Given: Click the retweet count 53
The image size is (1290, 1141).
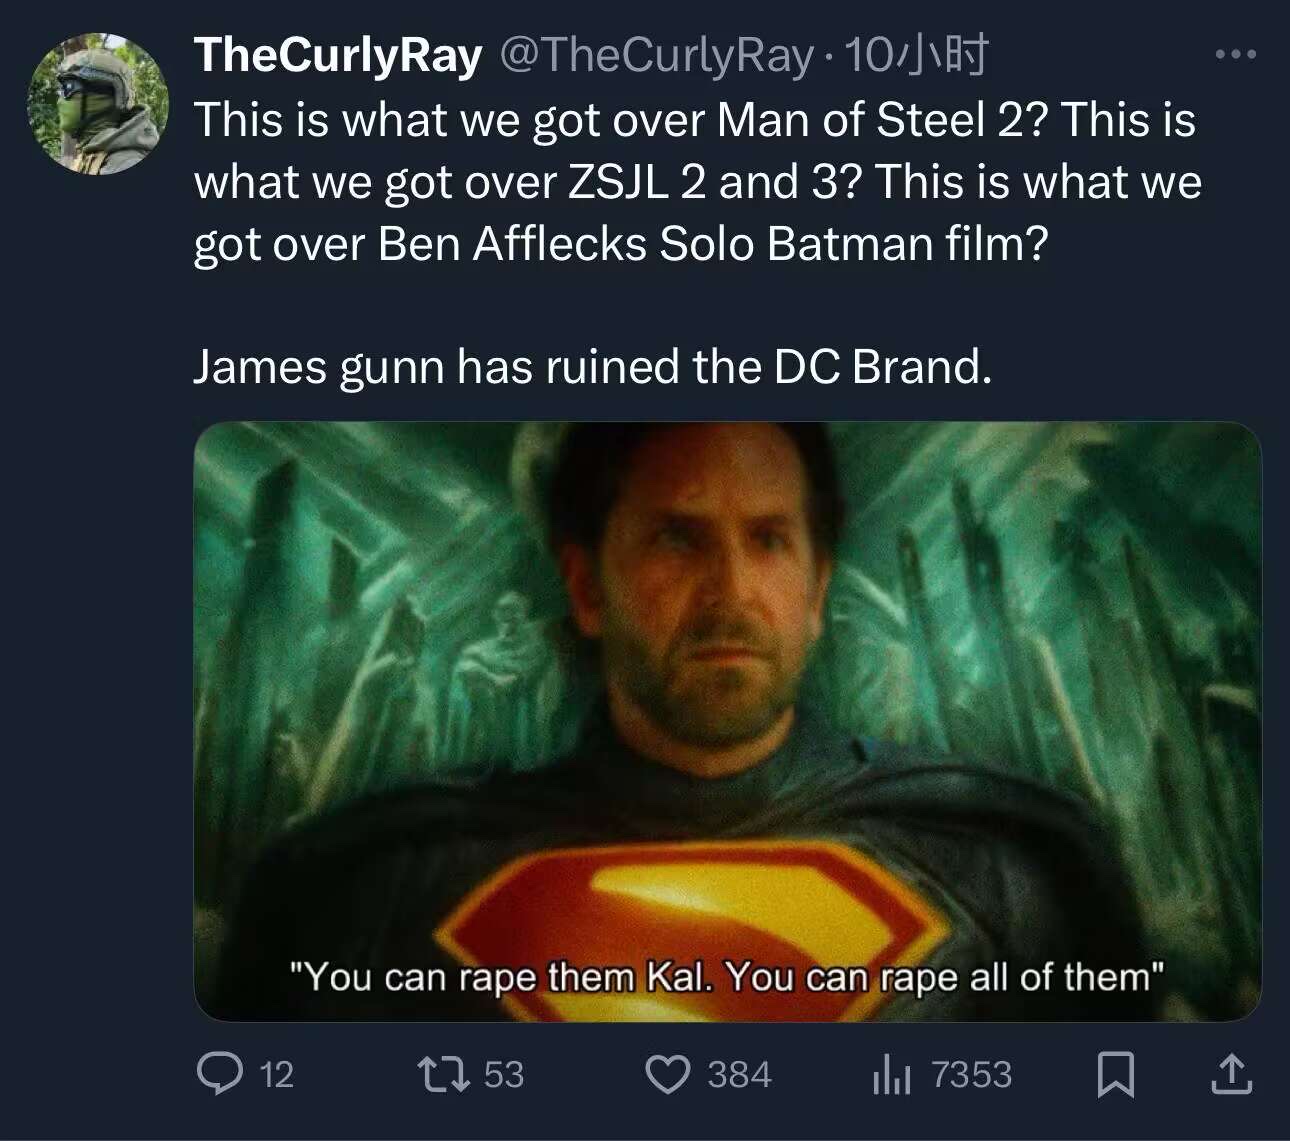Looking at the screenshot, I should coord(504,1075).
